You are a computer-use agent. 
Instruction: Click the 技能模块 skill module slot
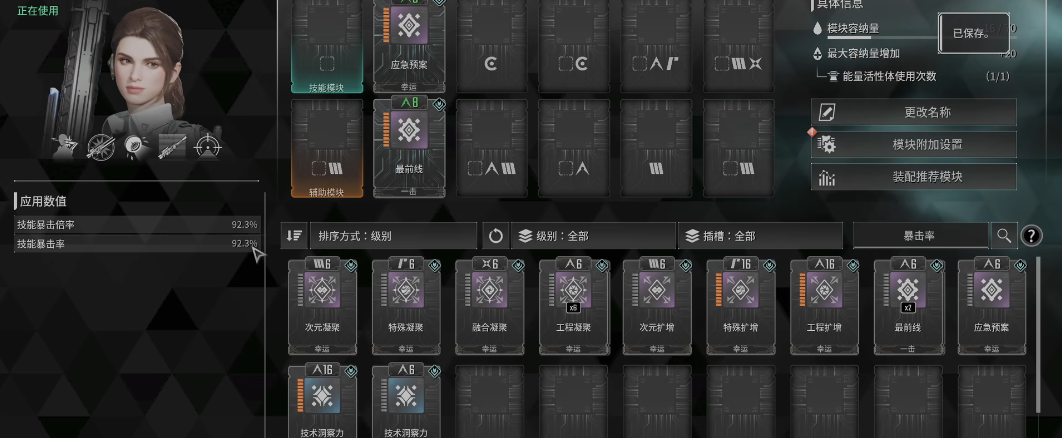point(327,45)
